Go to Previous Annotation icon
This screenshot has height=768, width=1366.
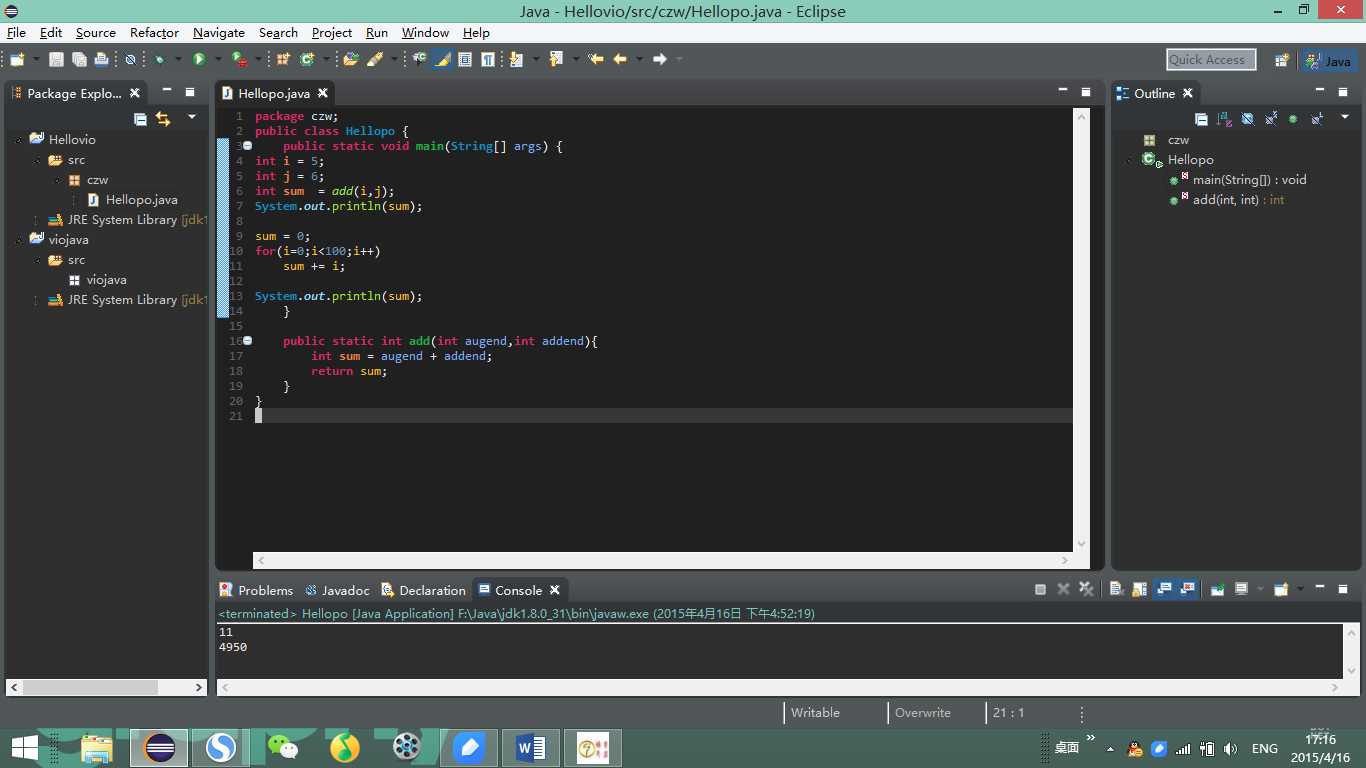click(555, 59)
